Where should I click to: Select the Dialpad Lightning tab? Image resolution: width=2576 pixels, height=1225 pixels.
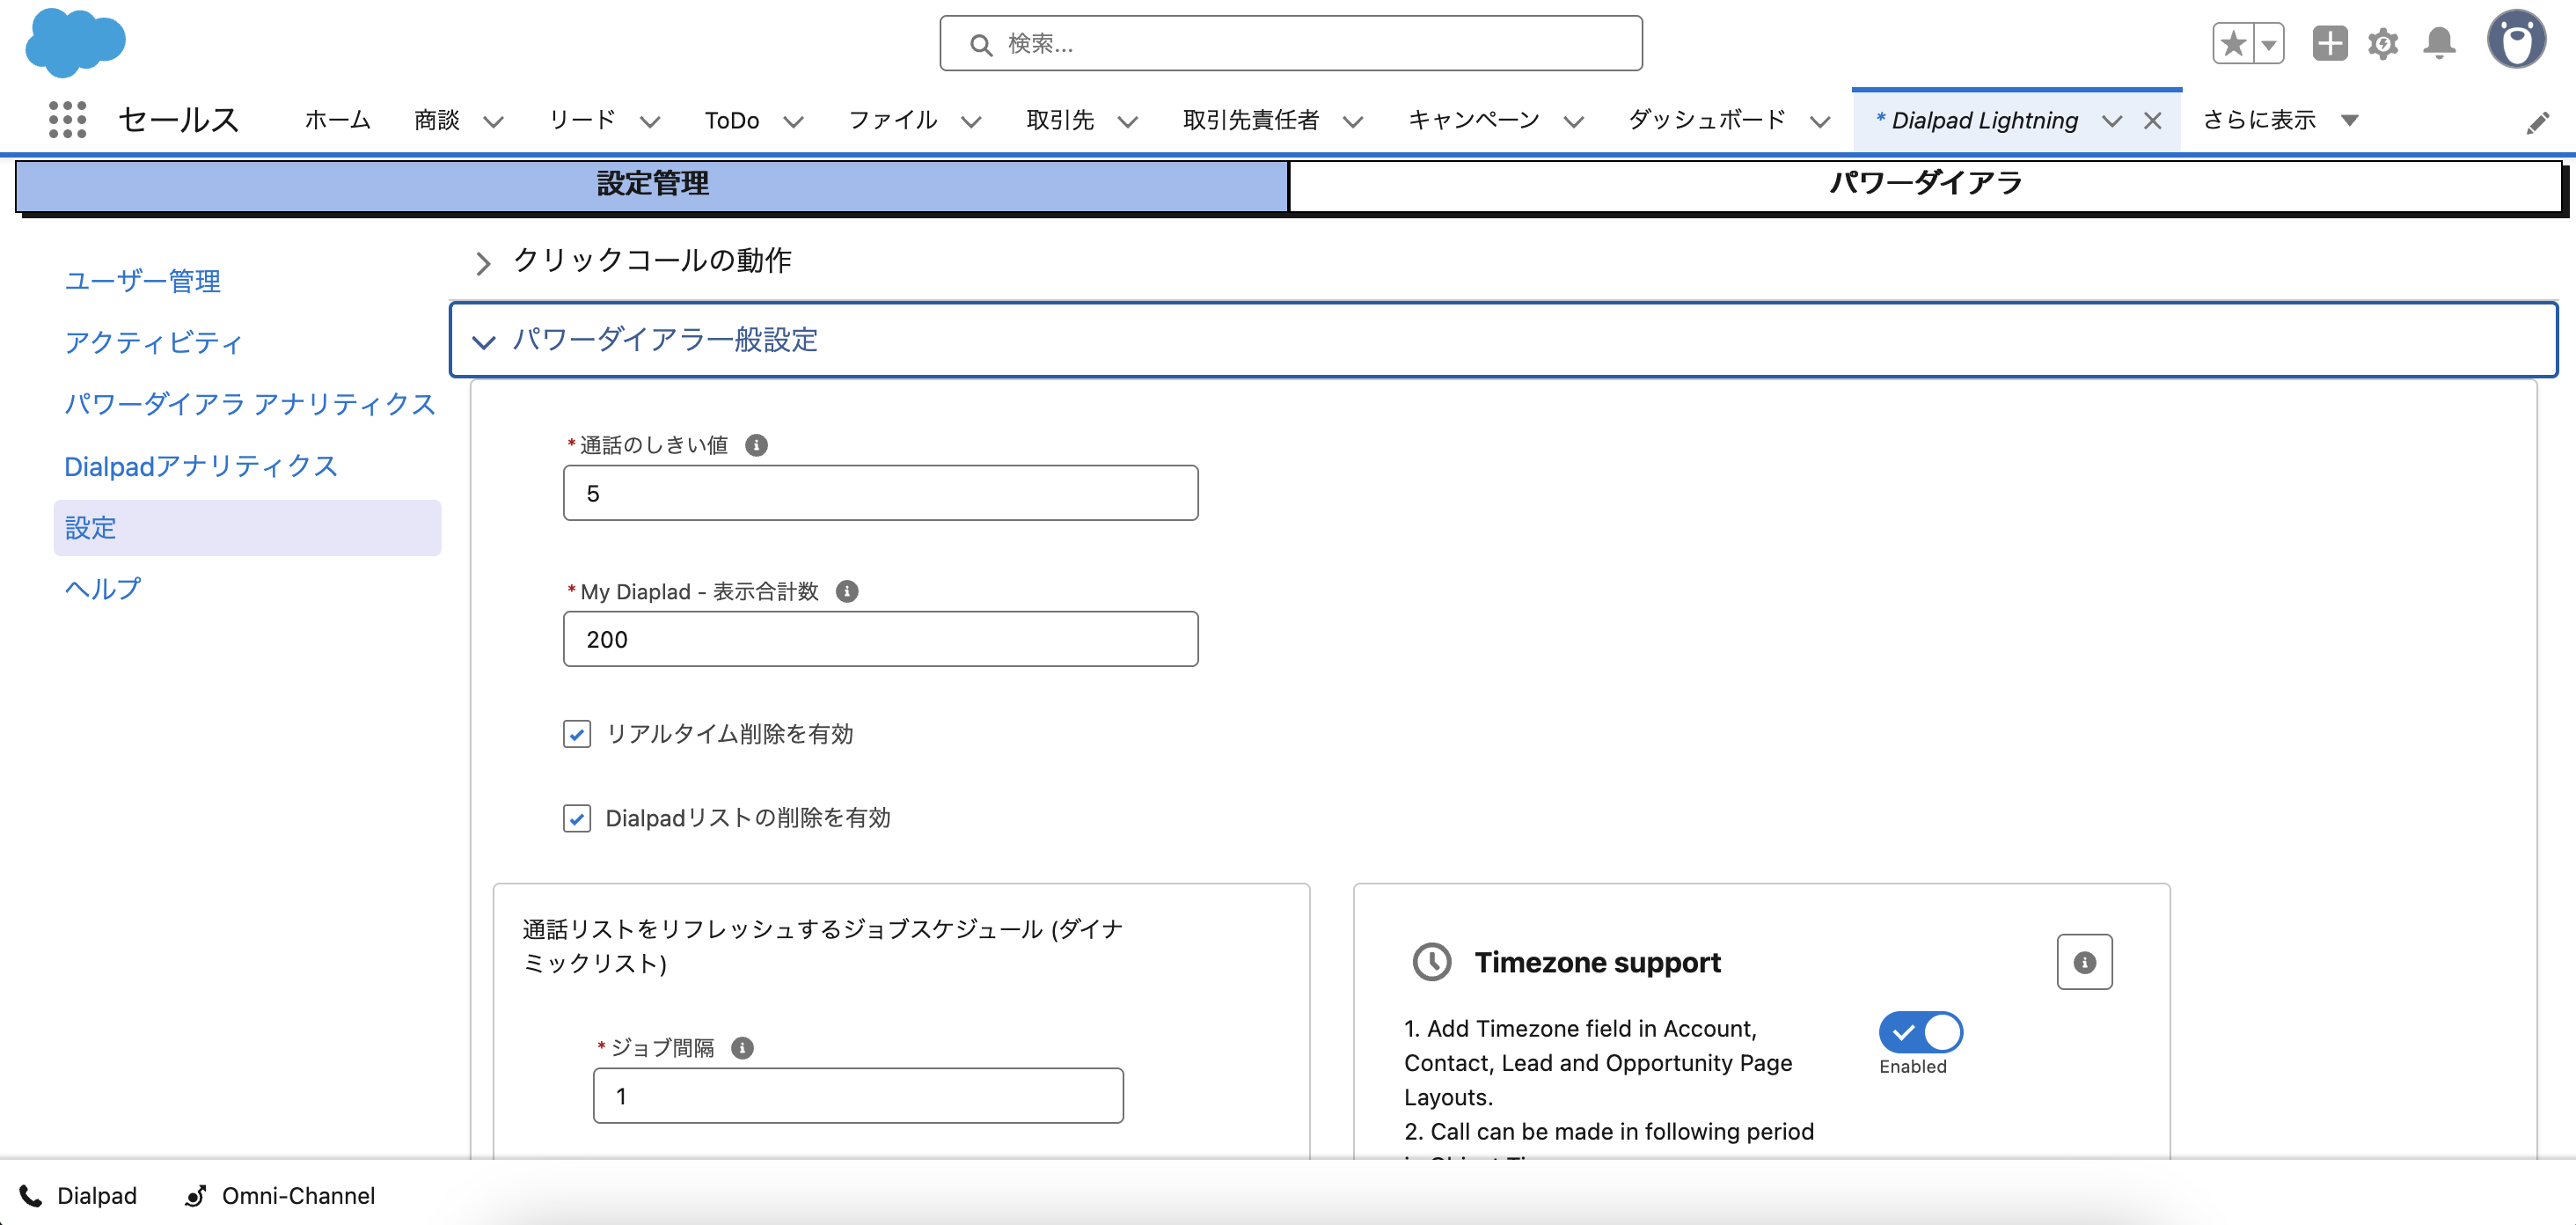(x=1984, y=121)
